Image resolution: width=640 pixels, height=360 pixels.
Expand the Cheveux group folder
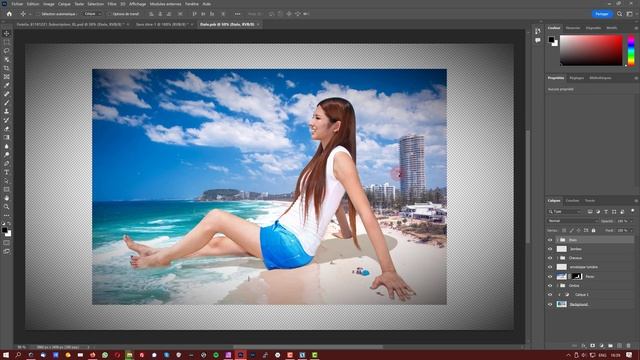coord(558,258)
